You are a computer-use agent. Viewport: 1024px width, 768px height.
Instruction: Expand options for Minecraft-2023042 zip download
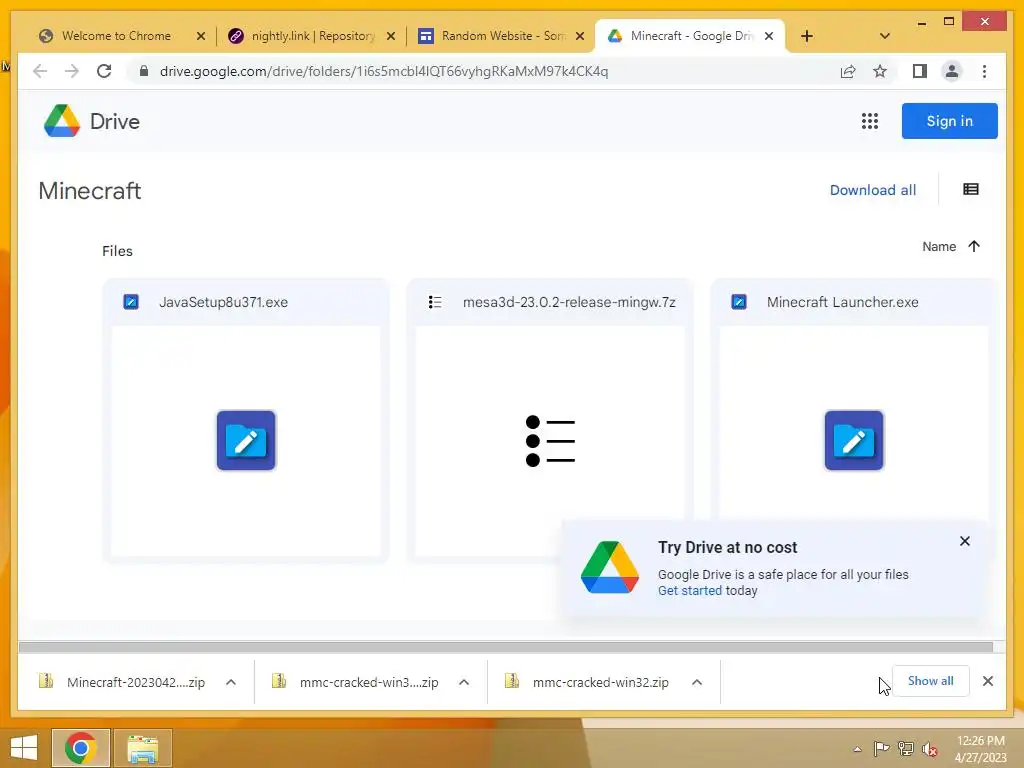point(231,682)
